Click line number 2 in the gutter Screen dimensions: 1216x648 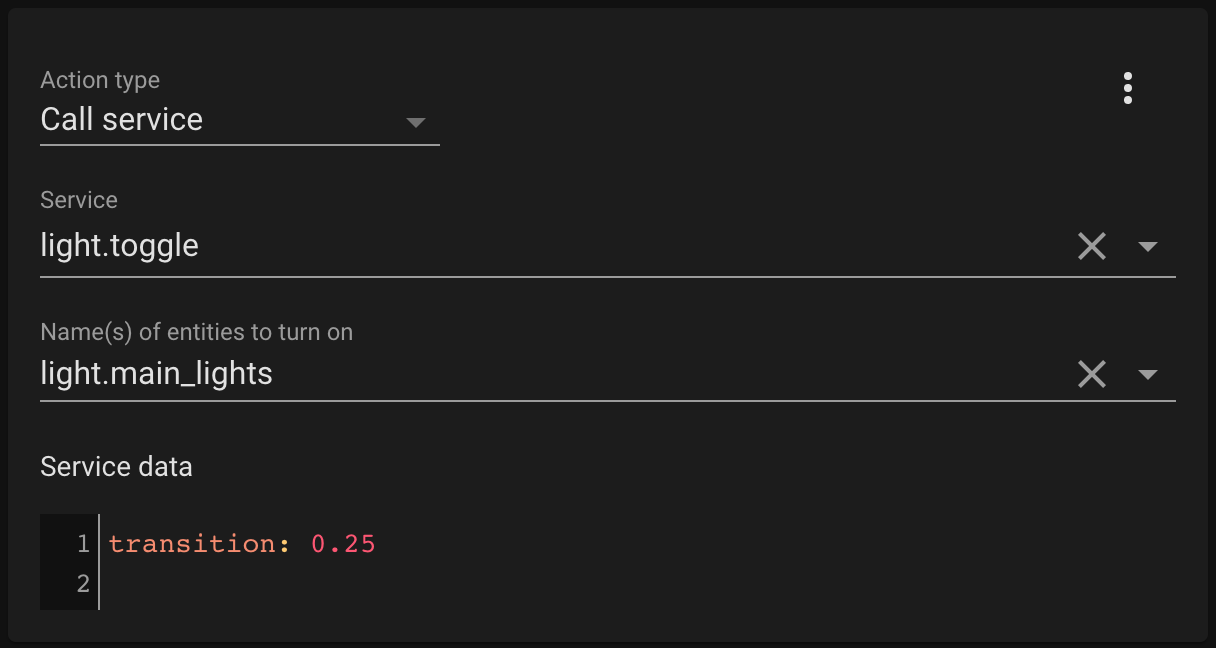(x=82, y=582)
